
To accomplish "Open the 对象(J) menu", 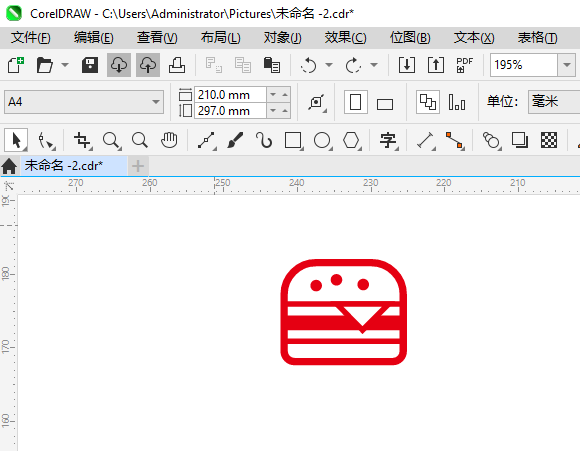I will (283, 38).
